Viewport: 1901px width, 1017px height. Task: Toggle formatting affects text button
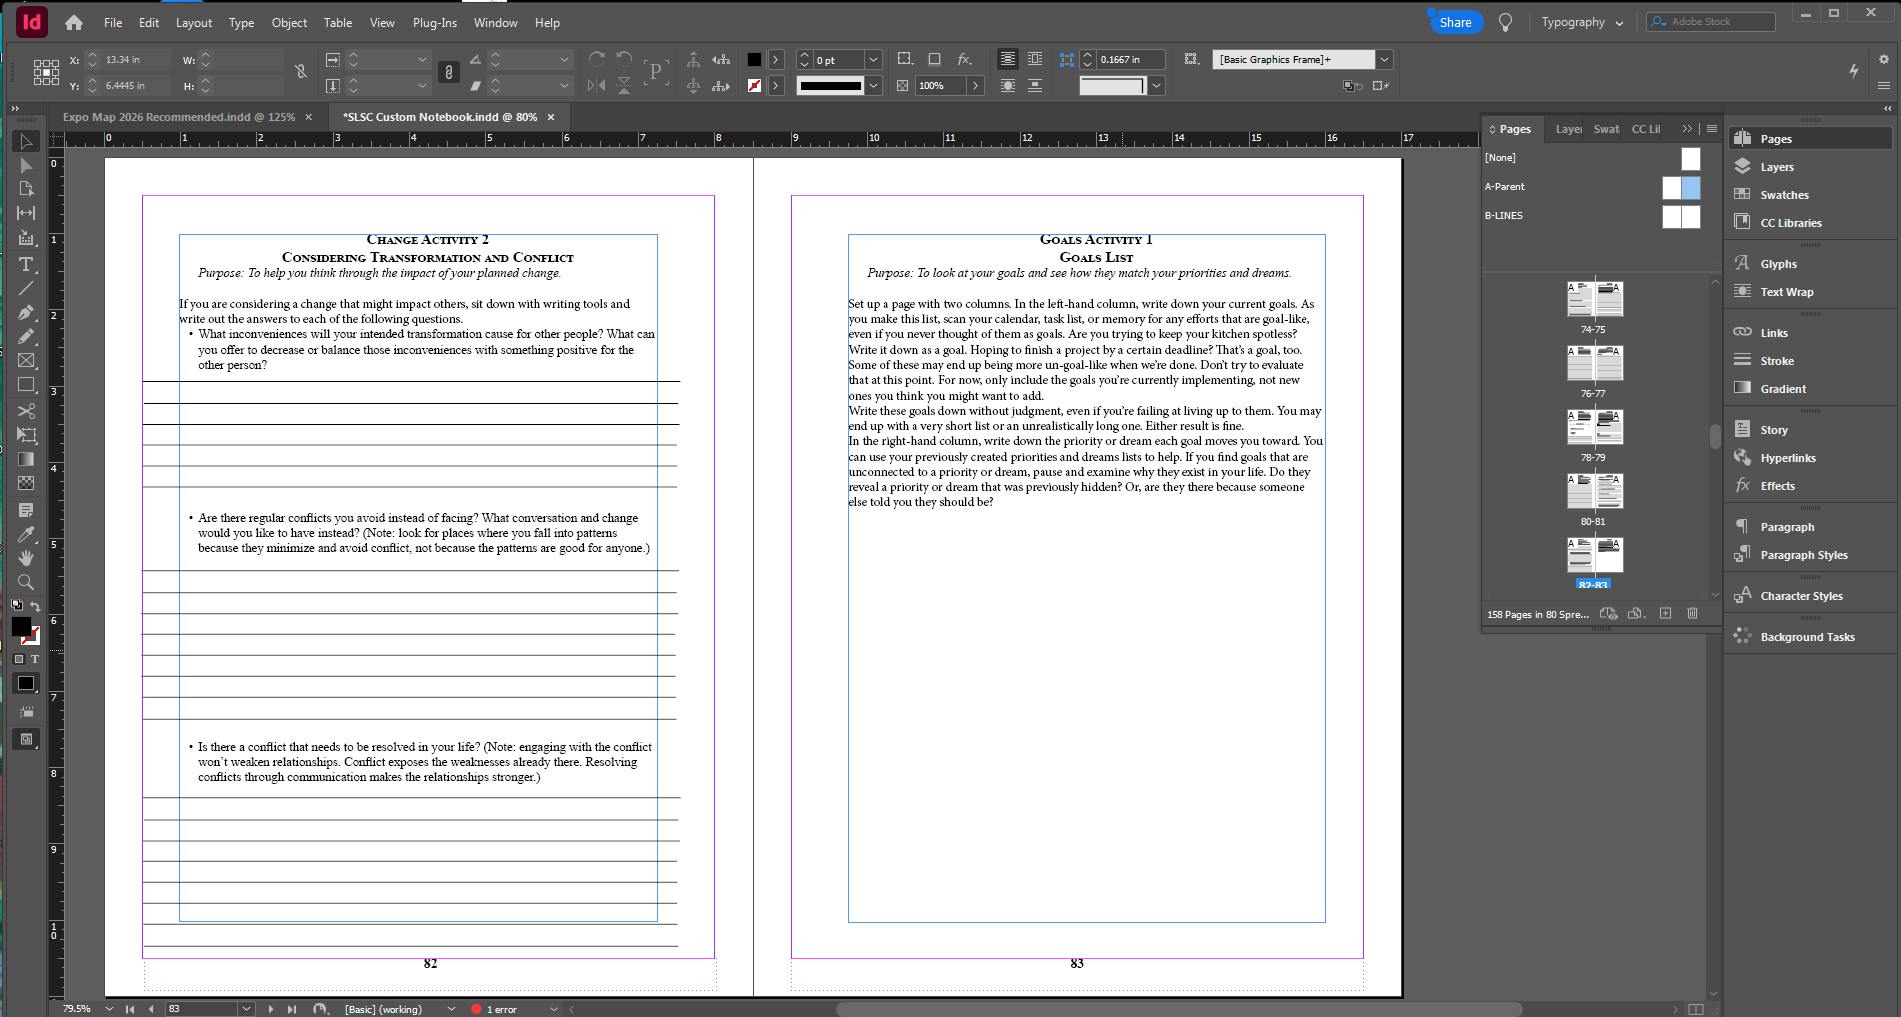click(x=35, y=659)
